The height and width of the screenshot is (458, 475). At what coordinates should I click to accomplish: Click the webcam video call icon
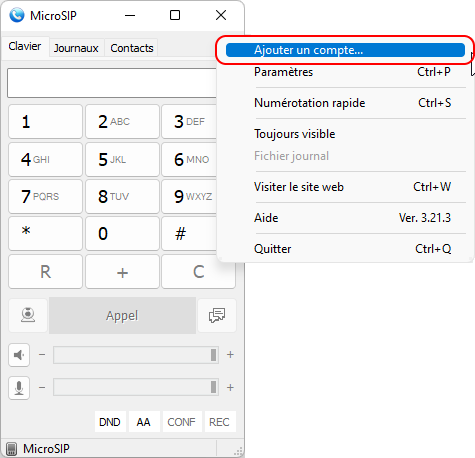(x=28, y=315)
